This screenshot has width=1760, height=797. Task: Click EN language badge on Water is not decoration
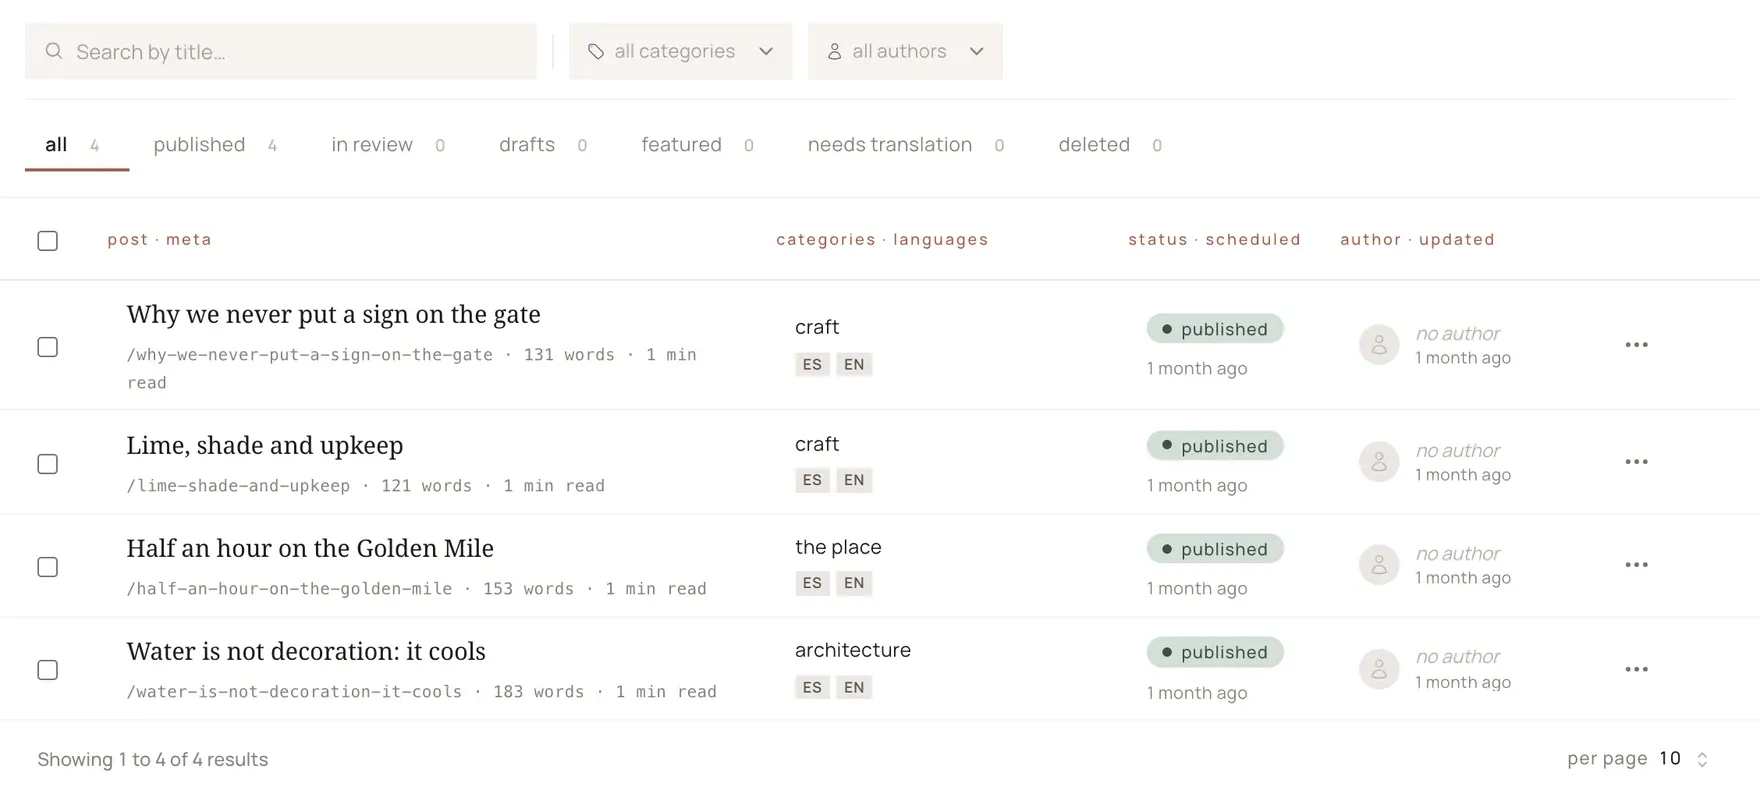pos(854,687)
